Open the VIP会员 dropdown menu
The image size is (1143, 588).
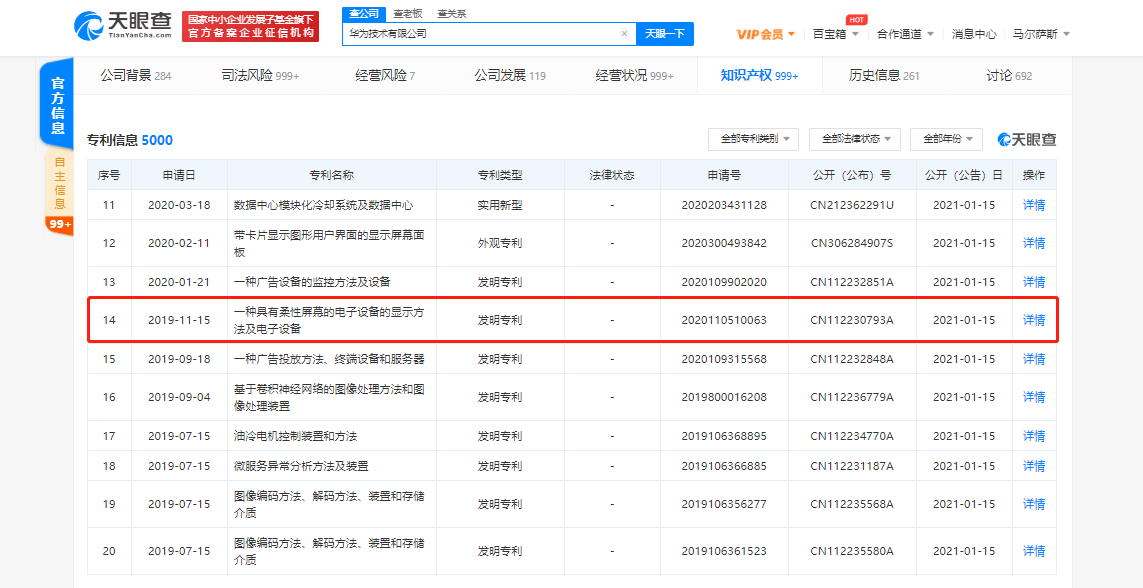(765, 34)
